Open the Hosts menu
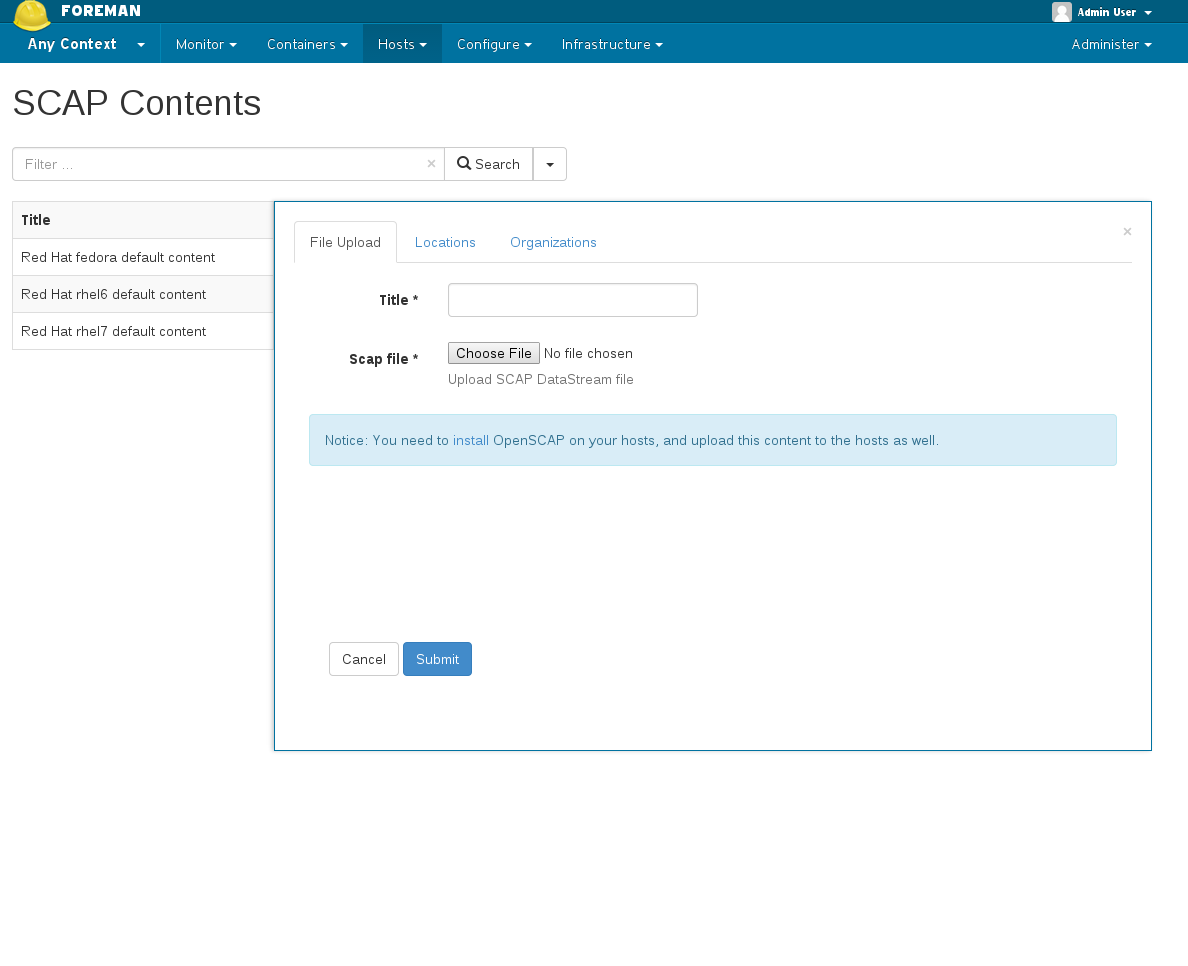Image resolution: width=1188 pixels, height=966 pixels. pos(402,44)
